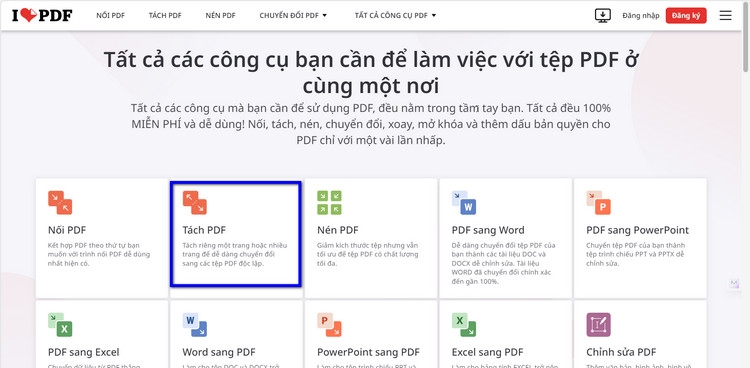Open the PDF sang Excel card title
750x368 pixels.
[x=84, y=352]
